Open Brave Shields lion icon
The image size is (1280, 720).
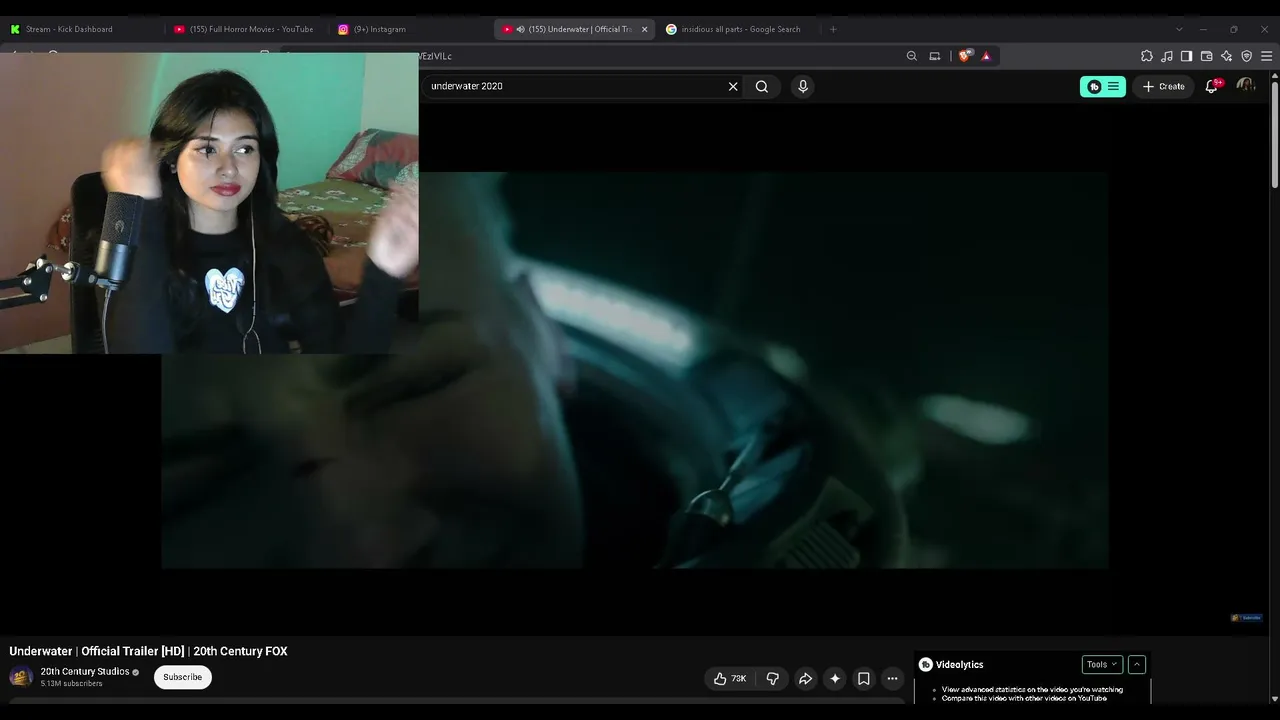pos(964,56)
